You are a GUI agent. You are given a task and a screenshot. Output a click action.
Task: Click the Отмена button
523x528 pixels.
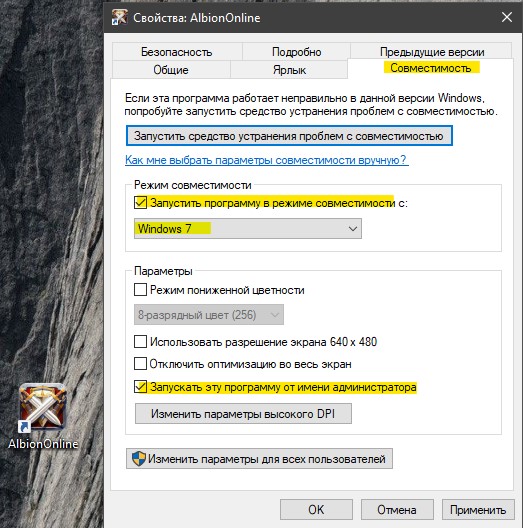397,509
